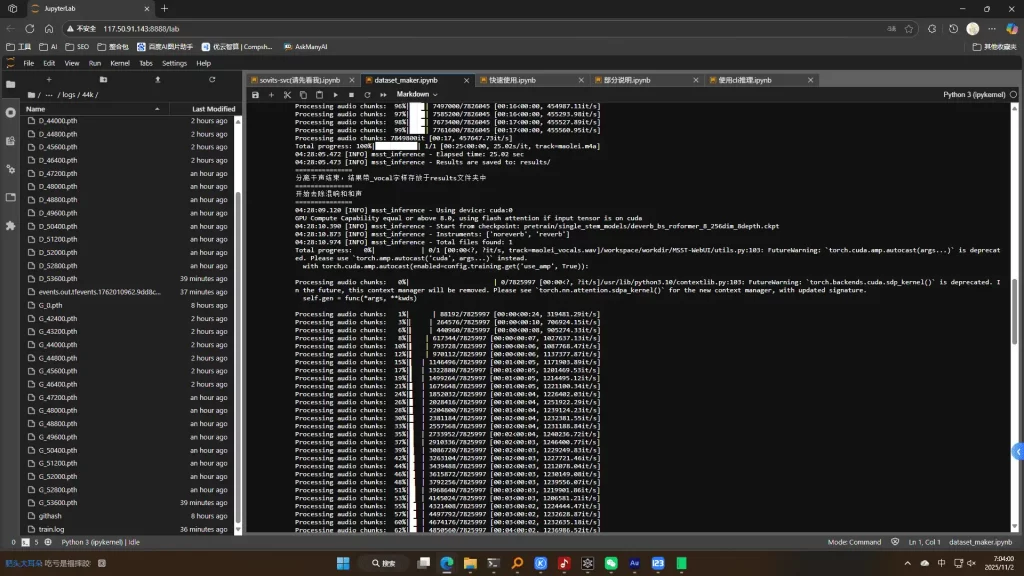Restart the kernel using the restart icon

368,95
